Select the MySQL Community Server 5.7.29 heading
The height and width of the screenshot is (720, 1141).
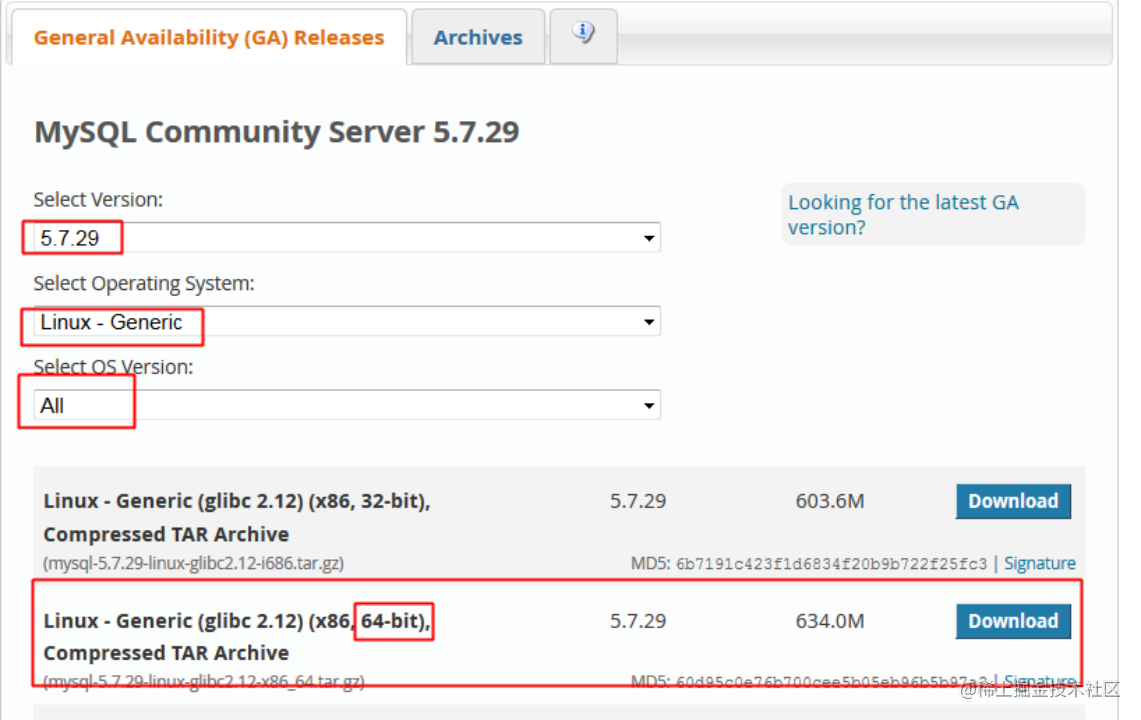tap(277, 132)
